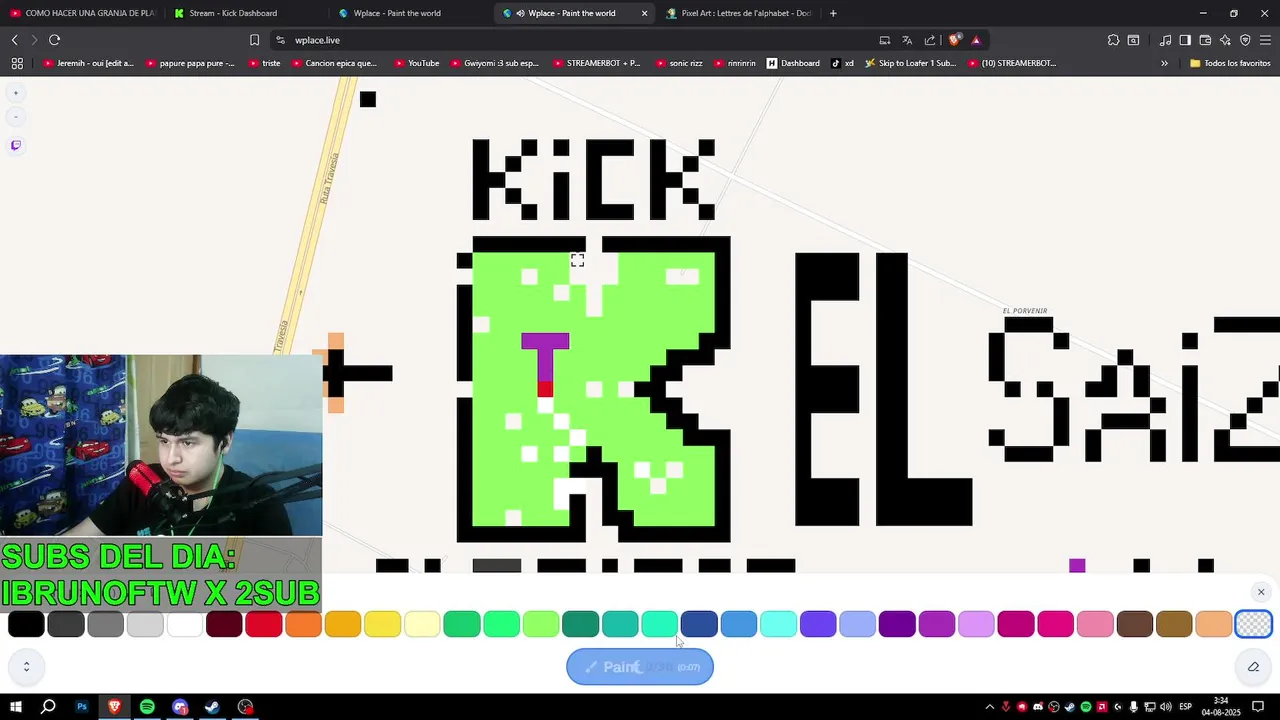Open the Brave hamburger menu
The image size is (1280, 720).
[1265, 40]
